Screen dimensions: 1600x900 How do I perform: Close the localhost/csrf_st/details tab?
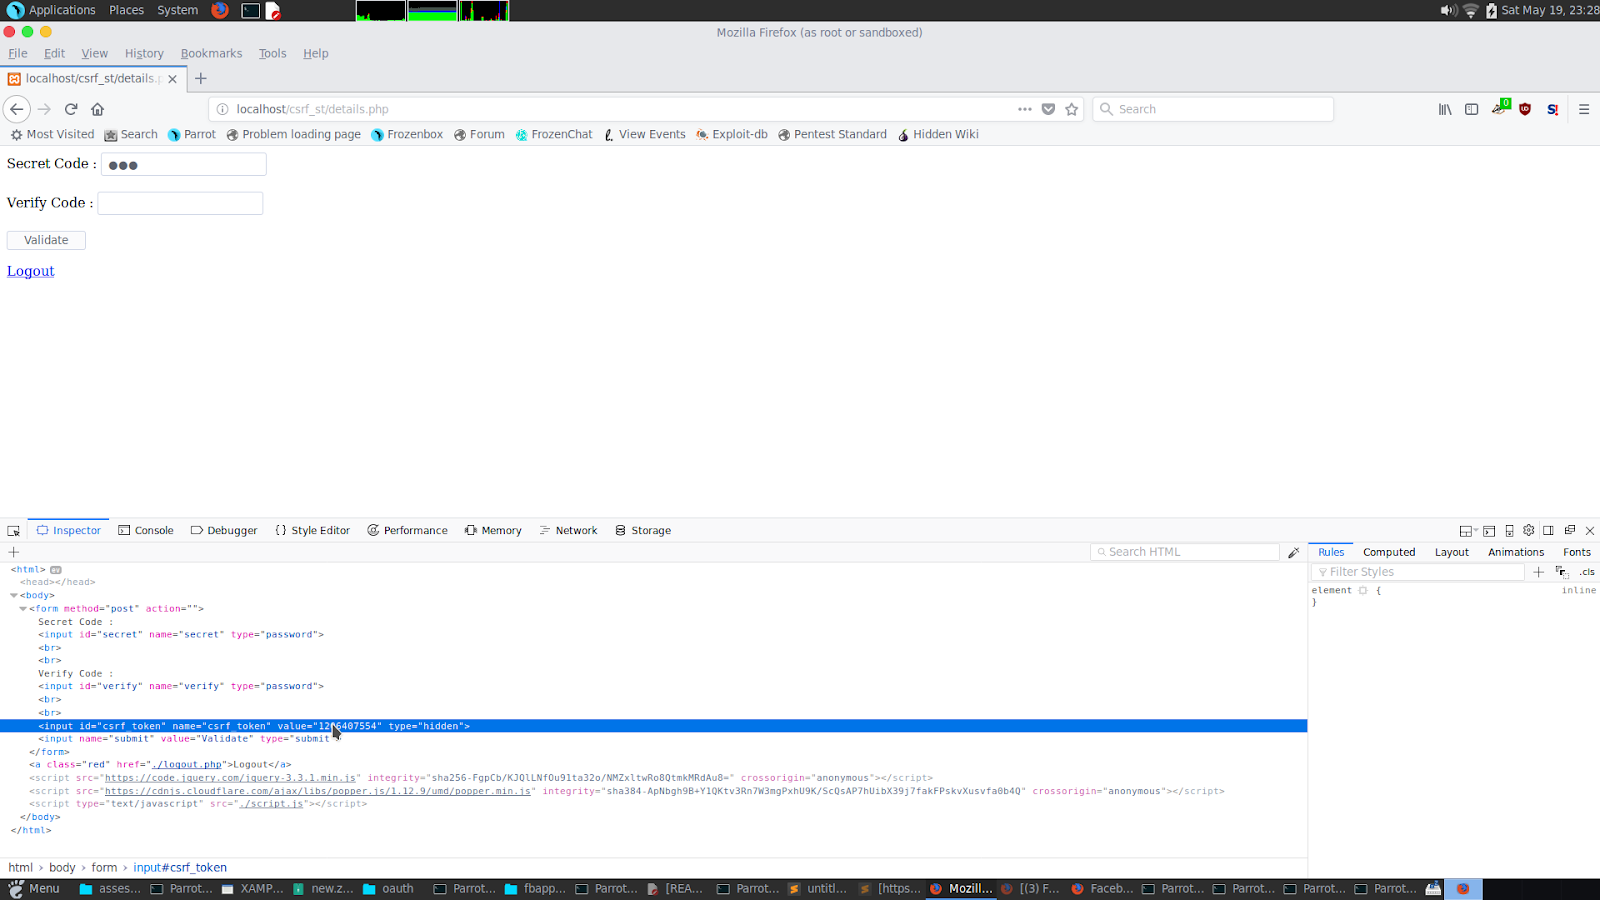pos(172,78)
